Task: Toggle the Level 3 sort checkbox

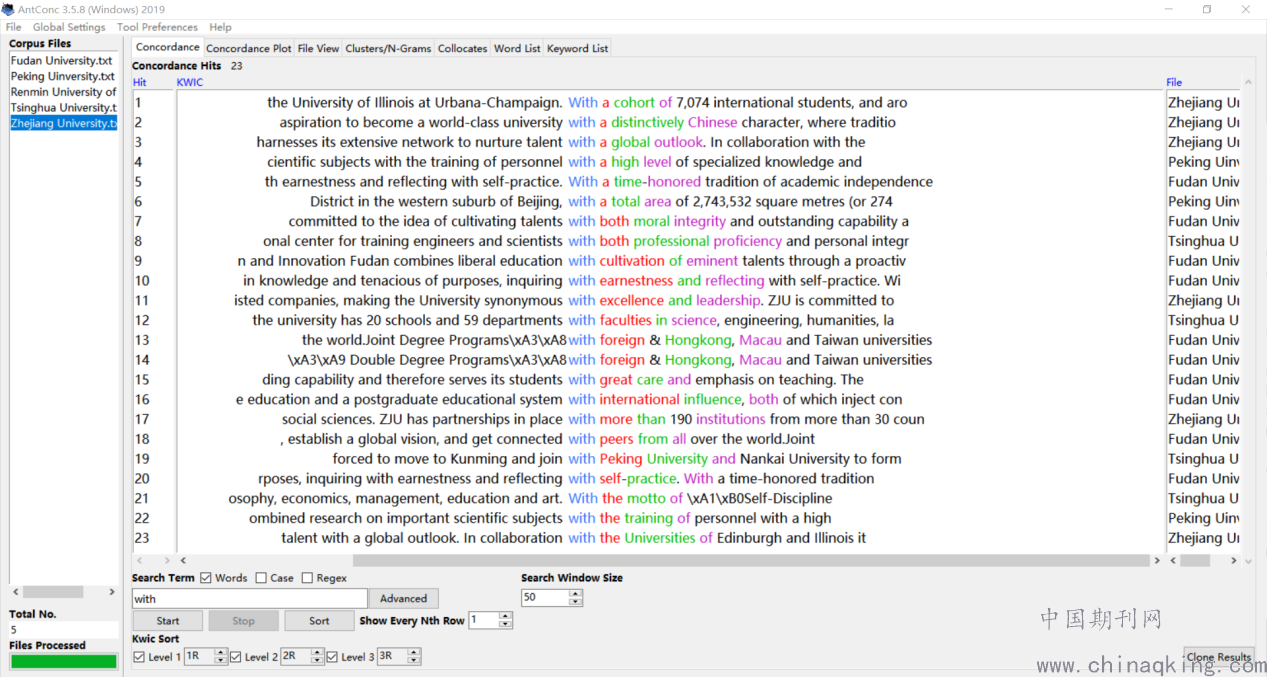Action: pyautogui.click(x=332, y=657)
